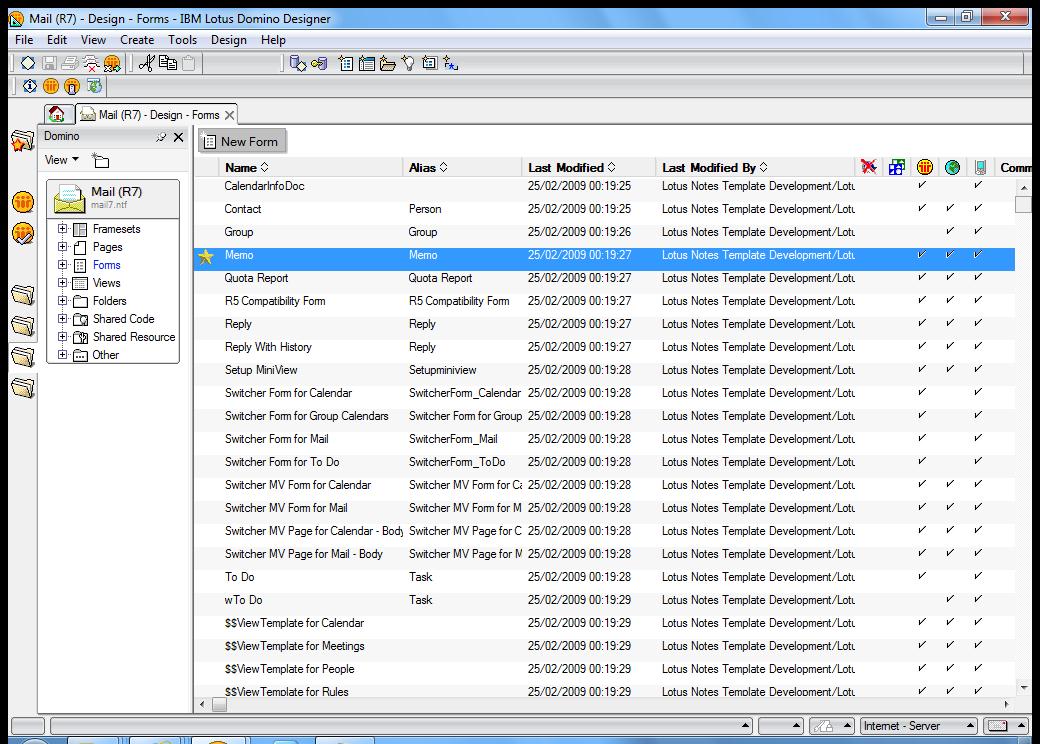This screenshot has height=744, width=1040.
Task: Expand the Framesets tree node
Action: pyautogui.click(x=62, y=229)
